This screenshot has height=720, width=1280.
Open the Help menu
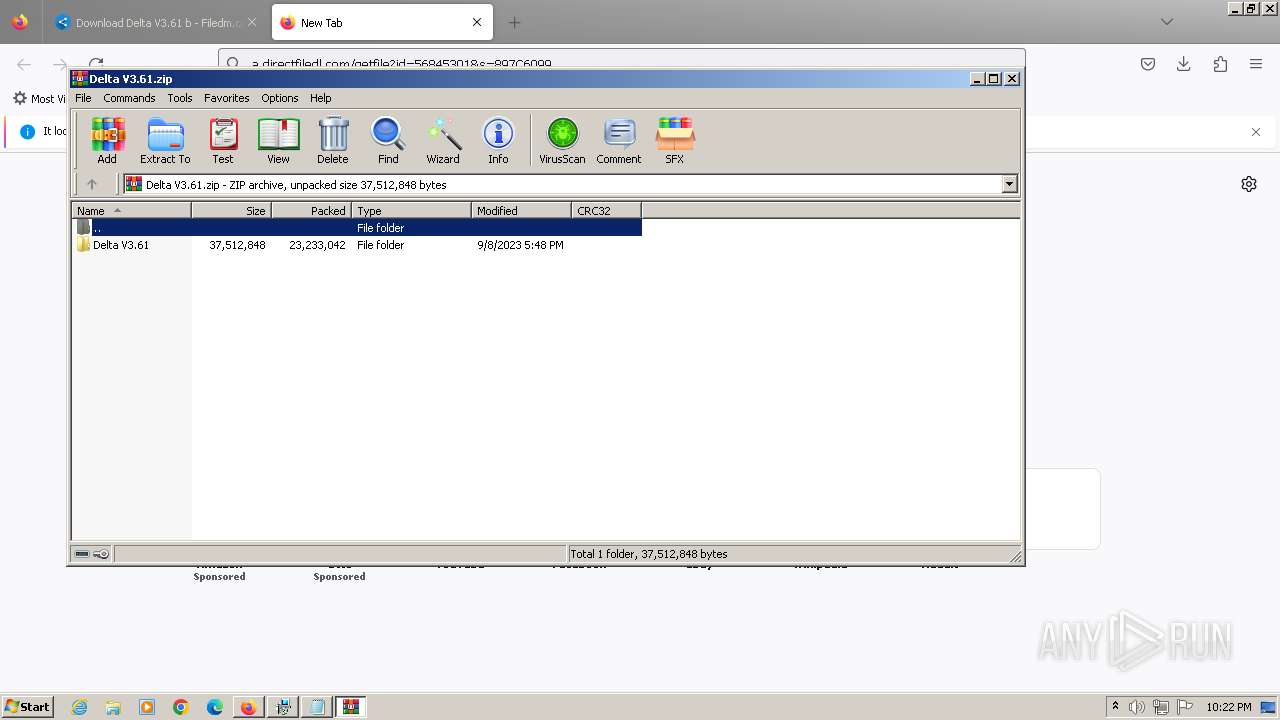(x=320, y=98)
